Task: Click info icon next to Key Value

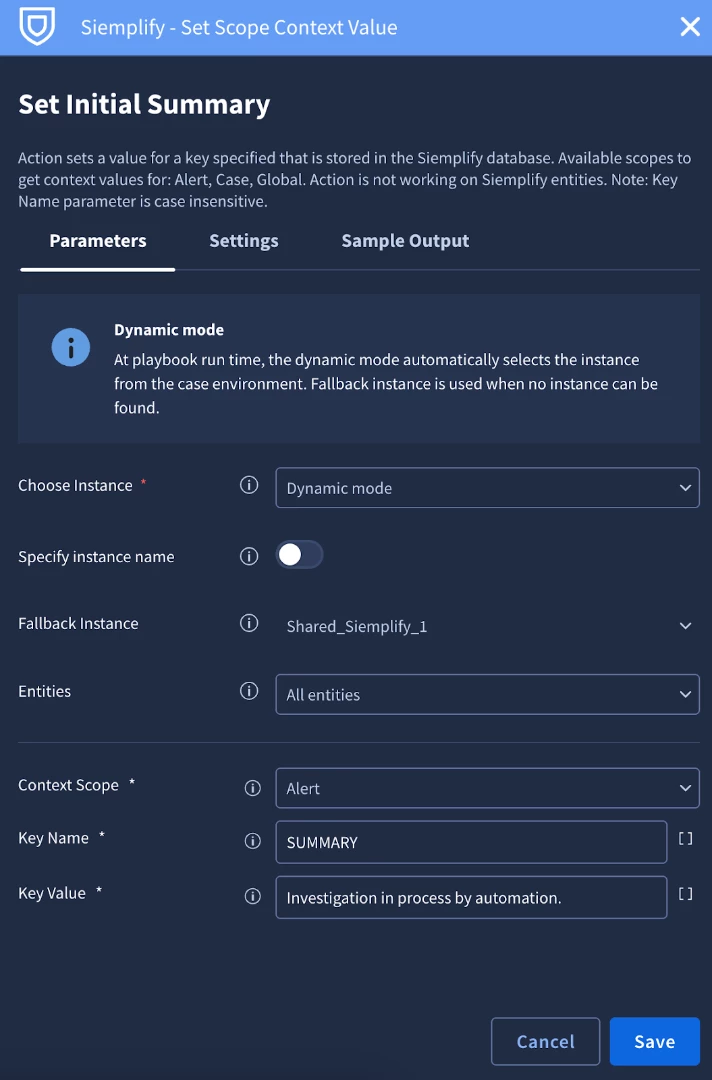Action: click(x=253, y=896)
